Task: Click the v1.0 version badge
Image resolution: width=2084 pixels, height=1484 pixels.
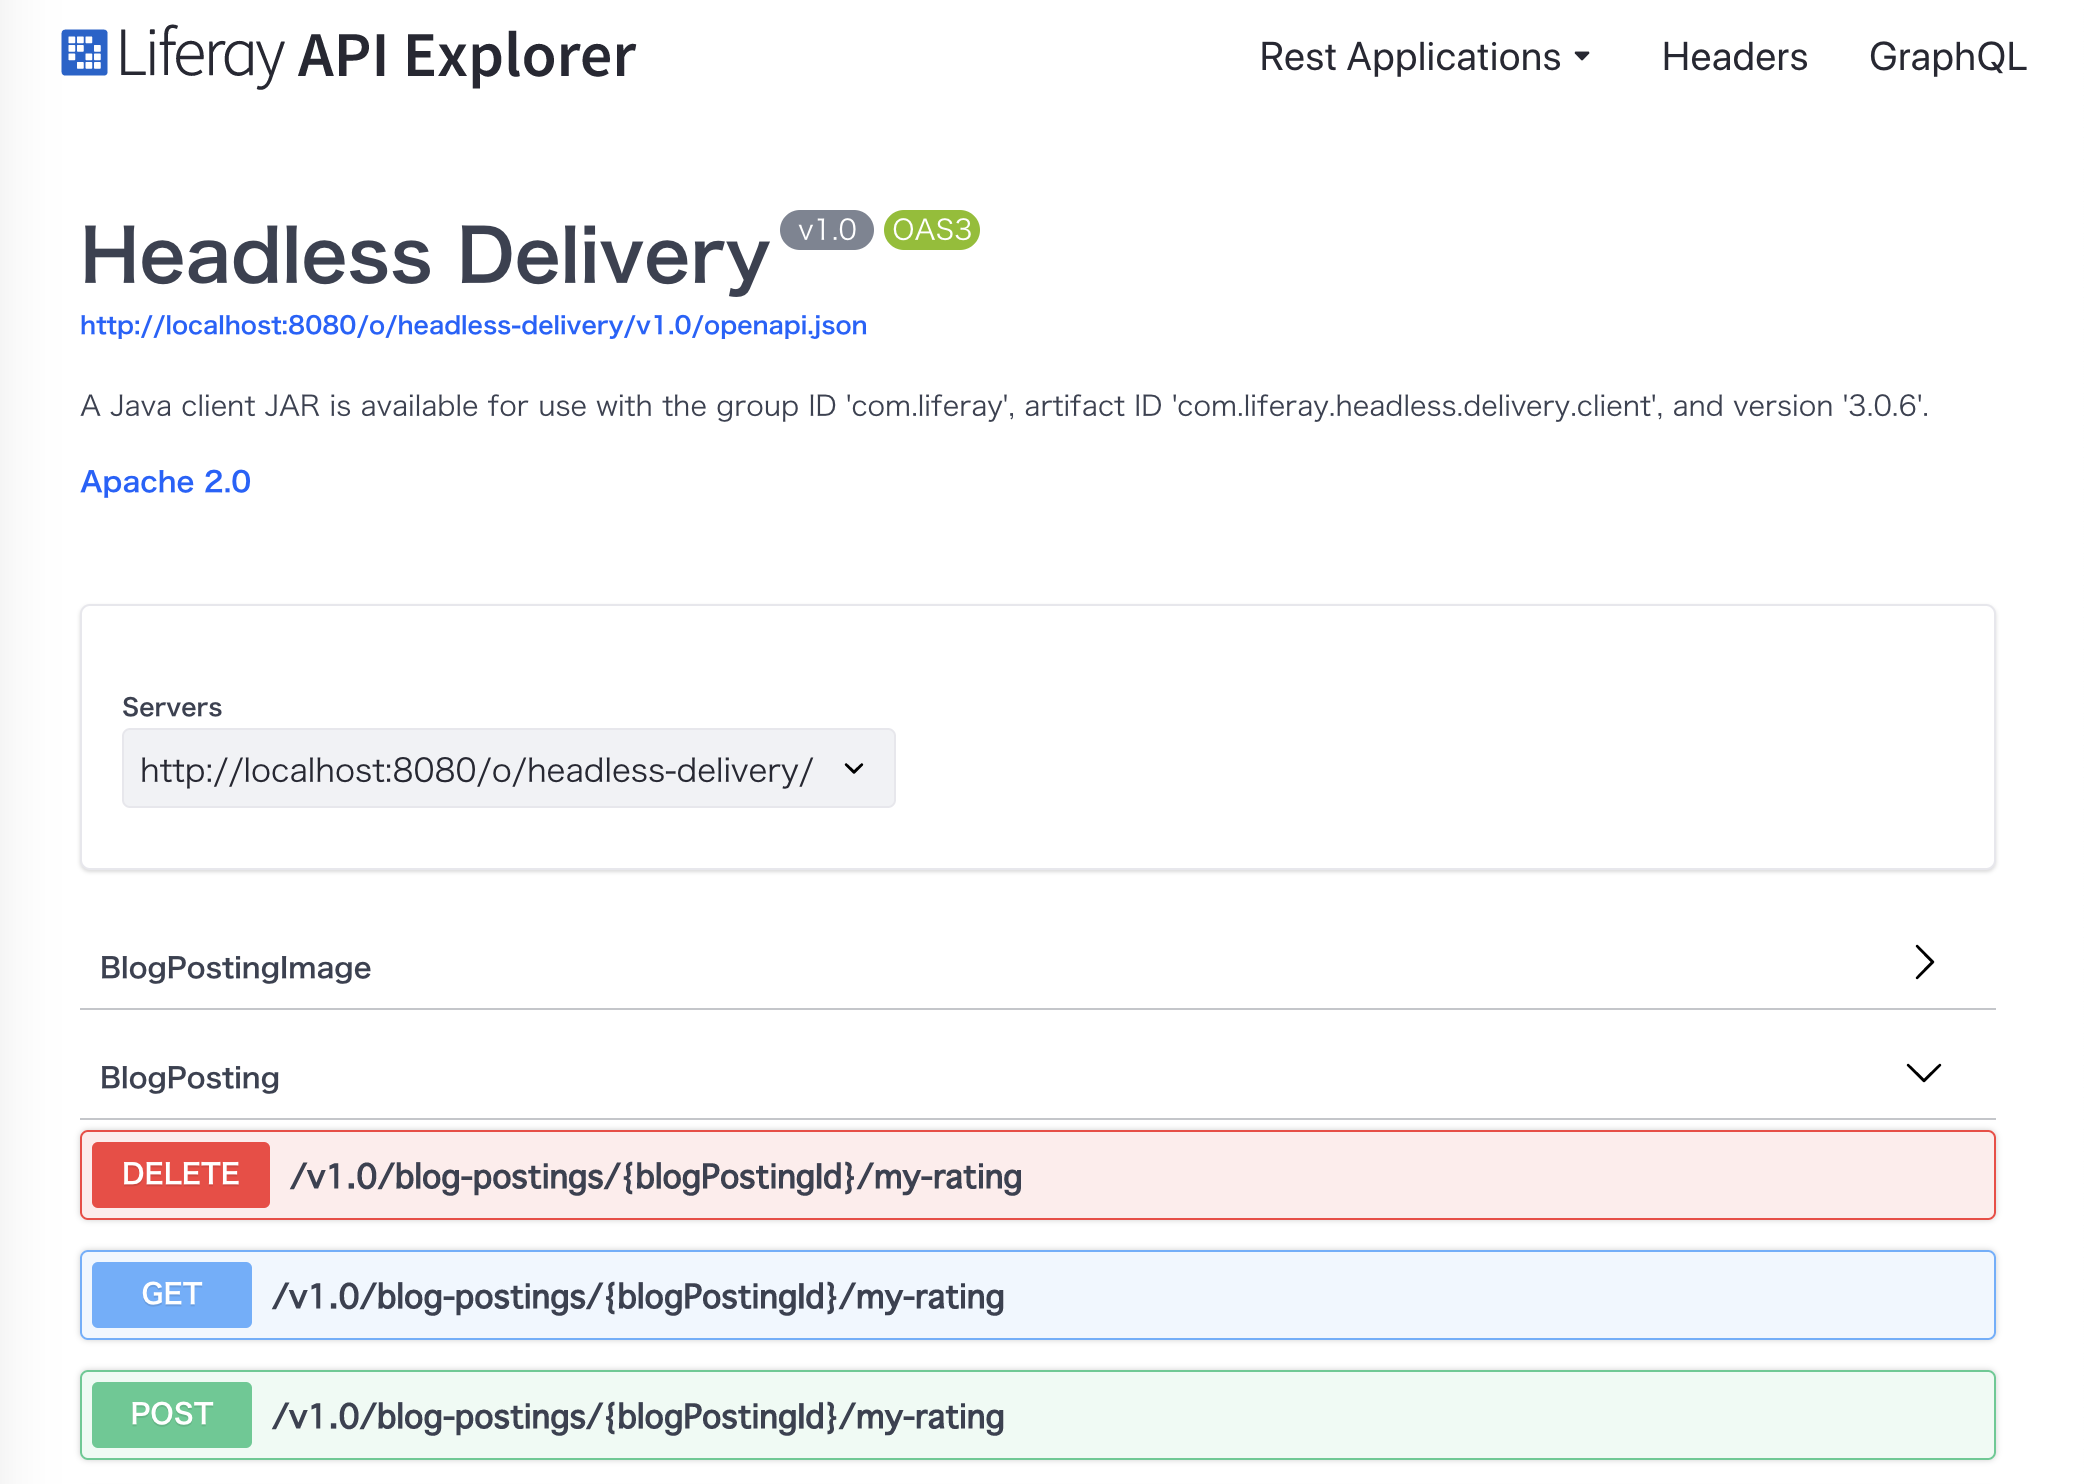Action: (826, 230)
